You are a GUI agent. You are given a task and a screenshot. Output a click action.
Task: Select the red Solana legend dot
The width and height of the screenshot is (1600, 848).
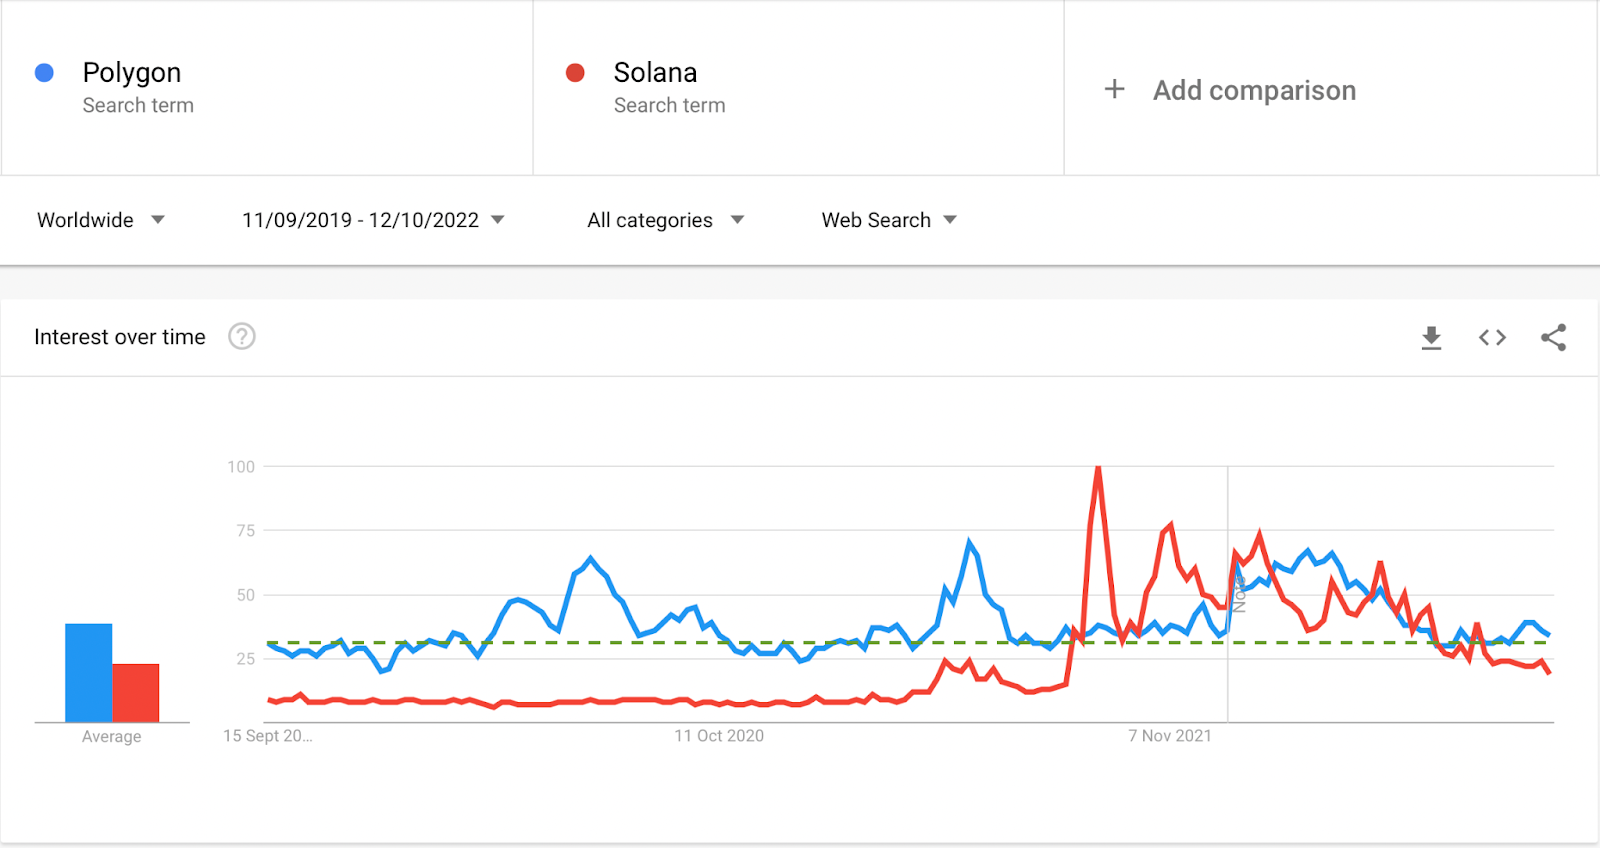coord(575,71)
